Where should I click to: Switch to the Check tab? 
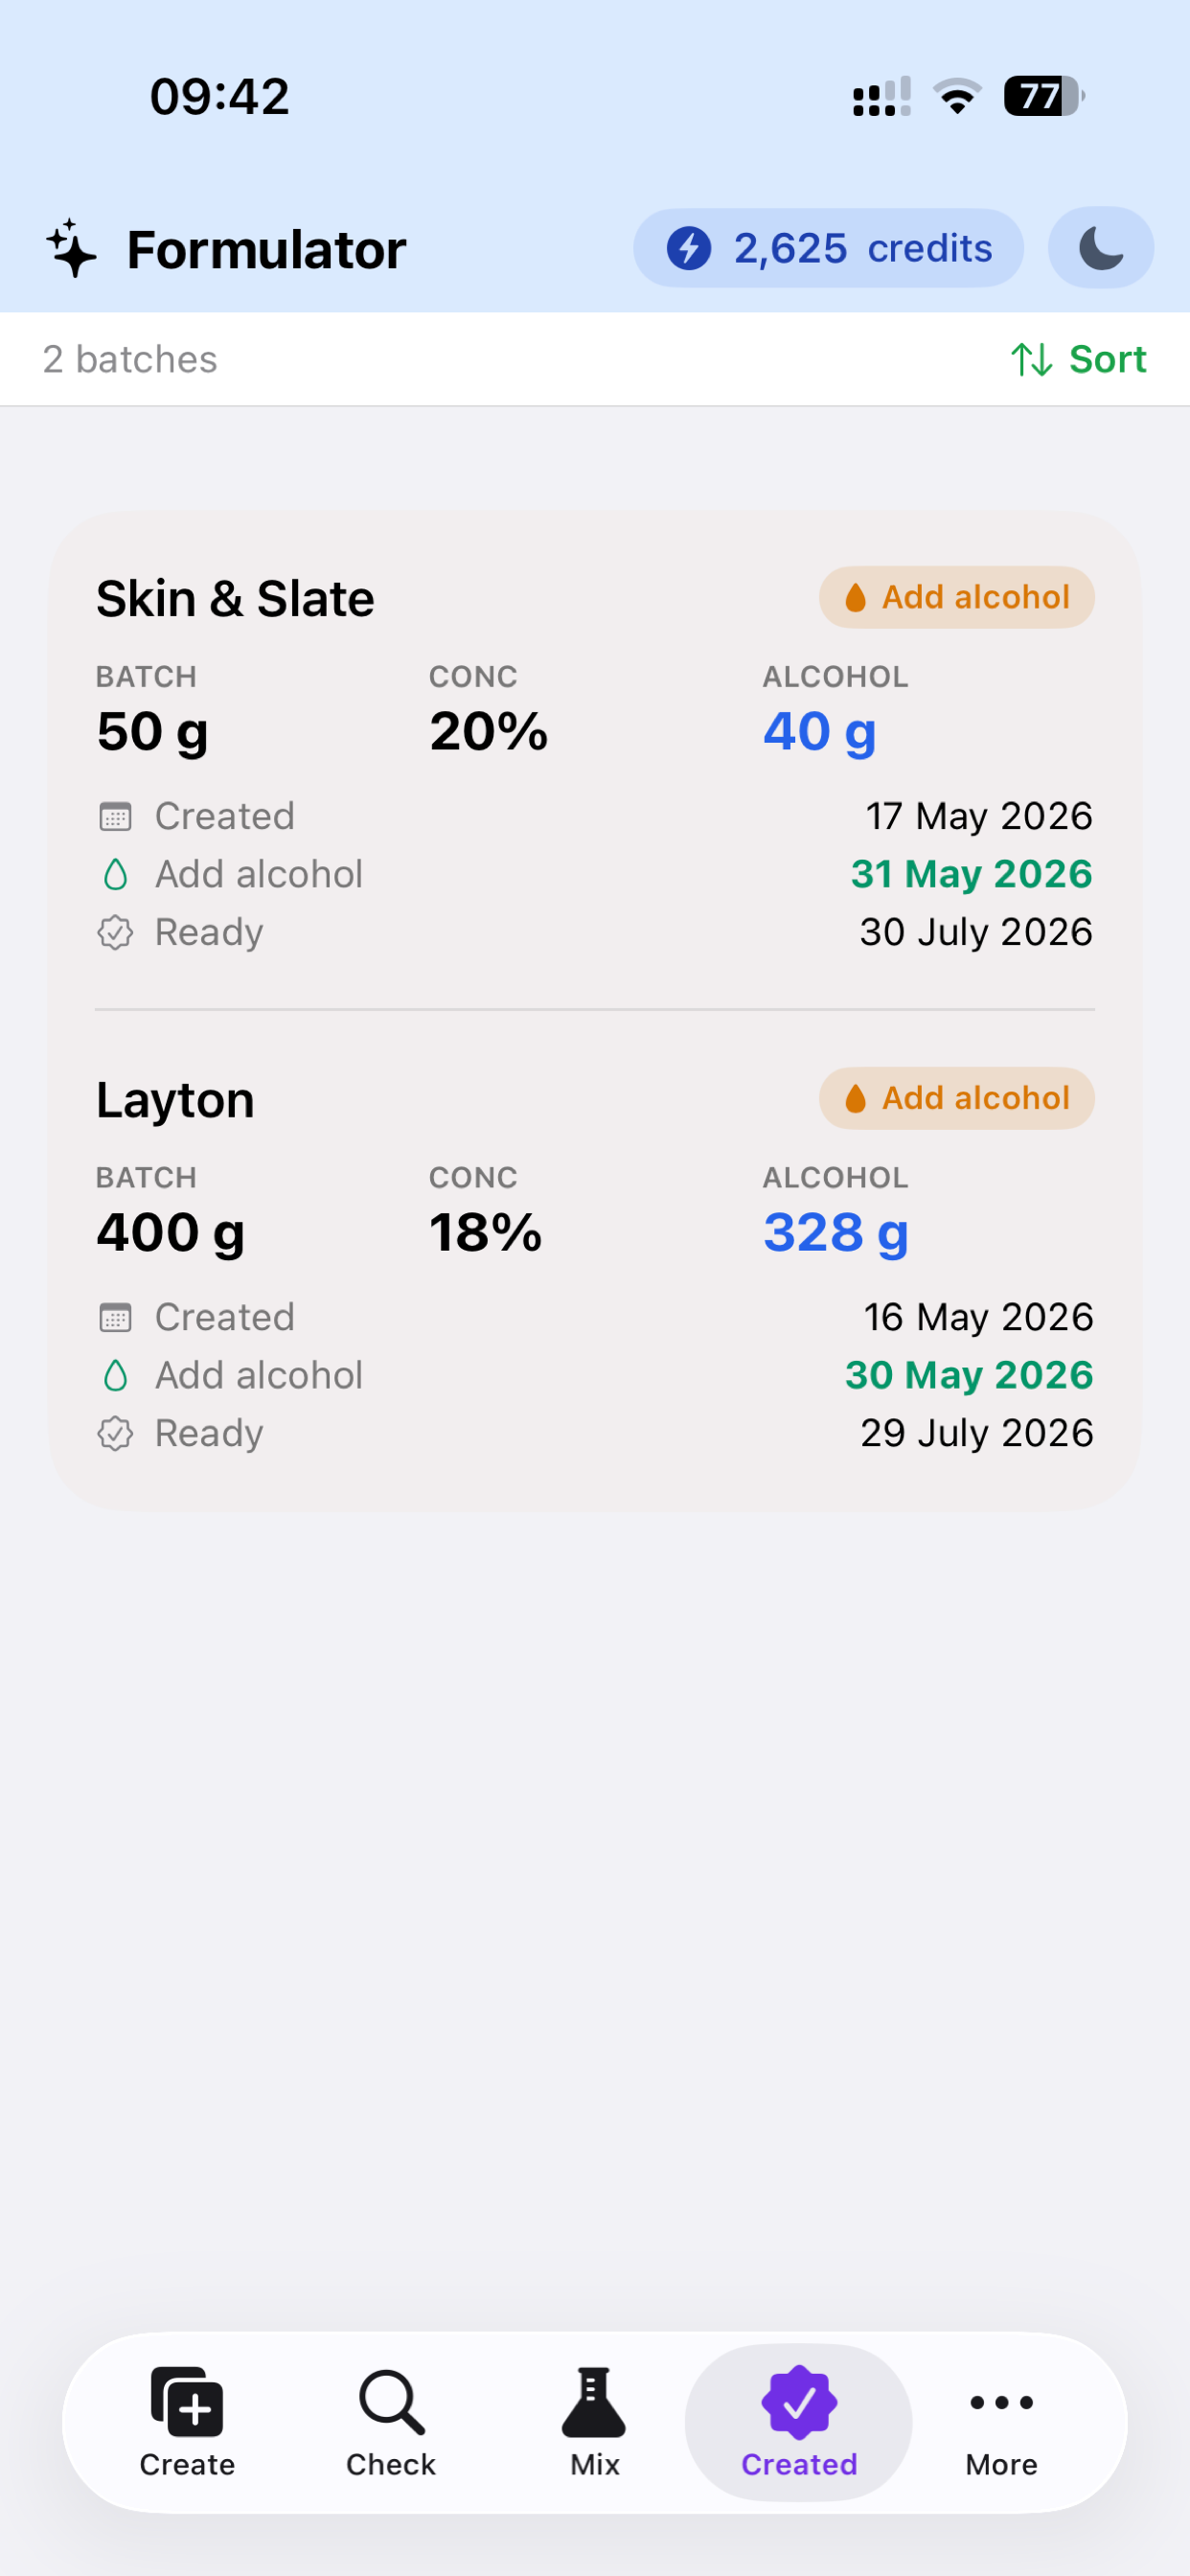point(391,2422)
